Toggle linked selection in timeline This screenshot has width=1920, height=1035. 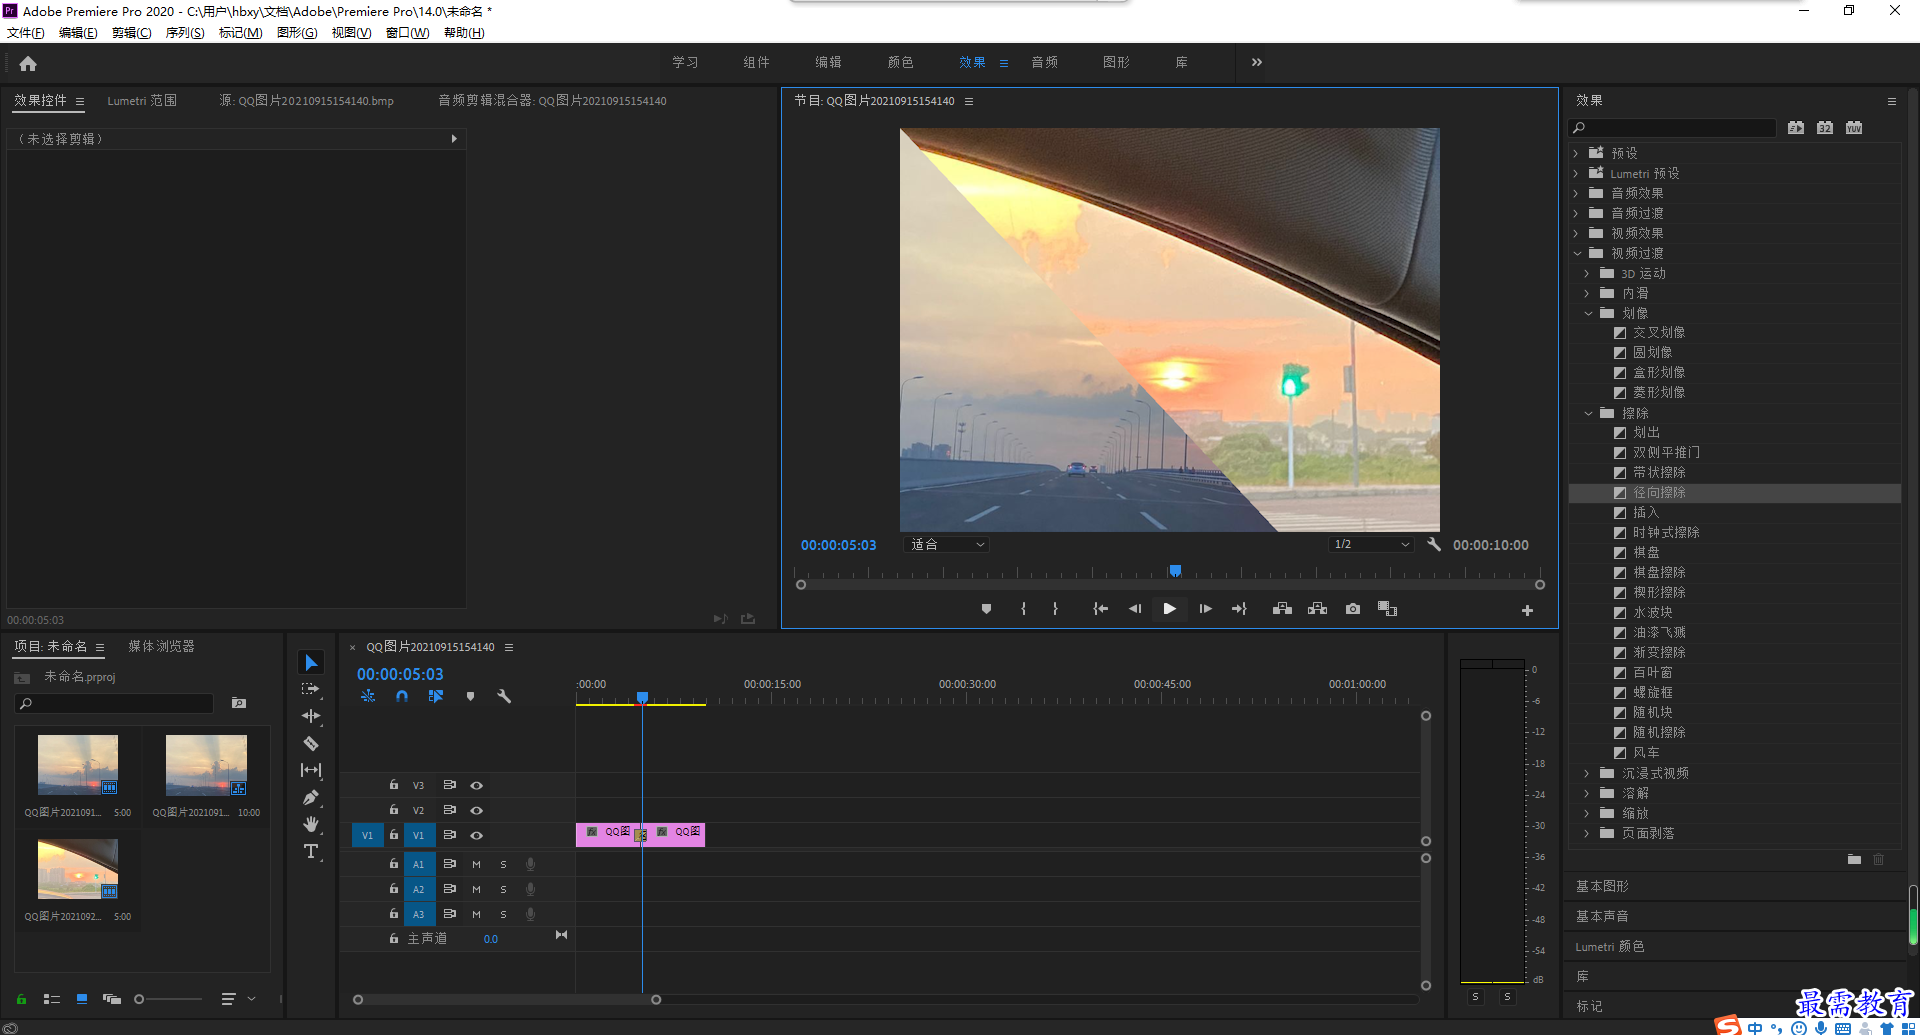pyautogui.click(x=436, y=696)
